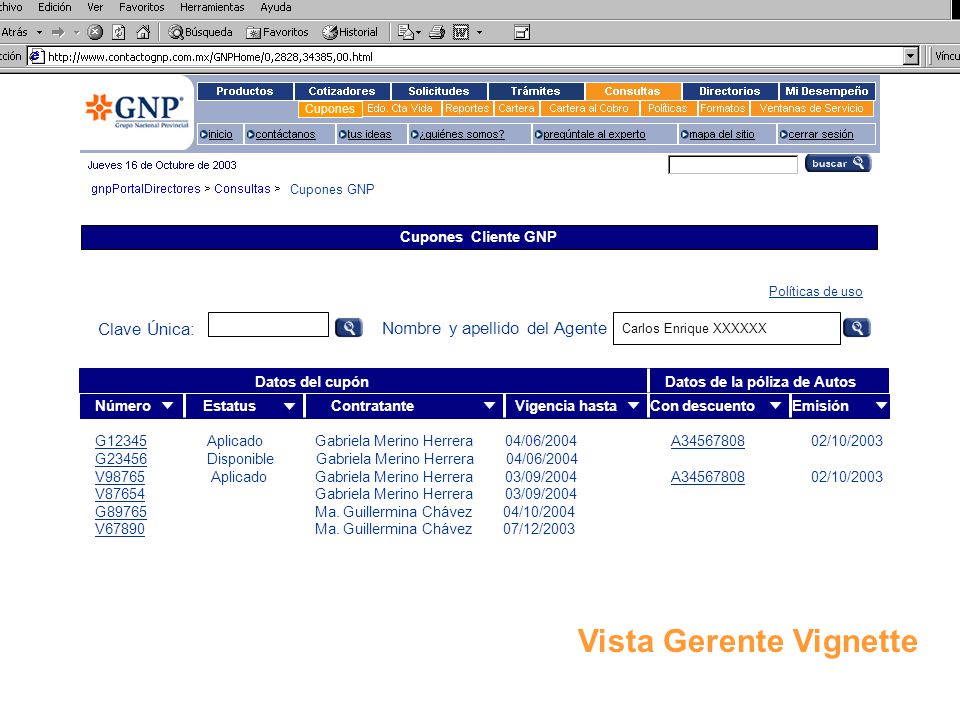The image size is (960, 720).
Task: Select the Trámites tab
Action: pos(536,91)
